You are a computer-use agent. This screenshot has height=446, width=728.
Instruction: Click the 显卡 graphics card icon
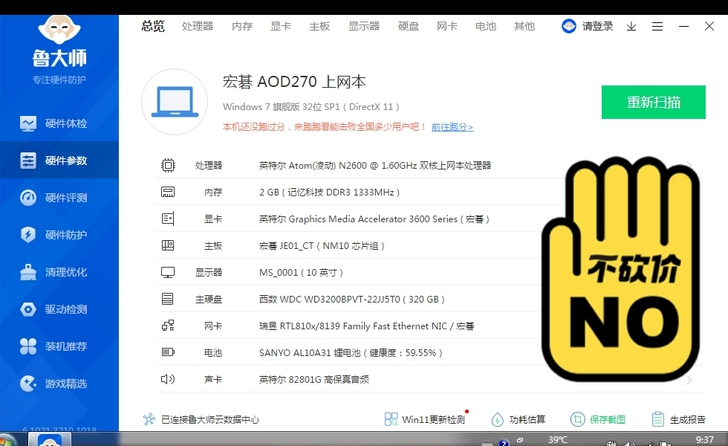[168, 219]
